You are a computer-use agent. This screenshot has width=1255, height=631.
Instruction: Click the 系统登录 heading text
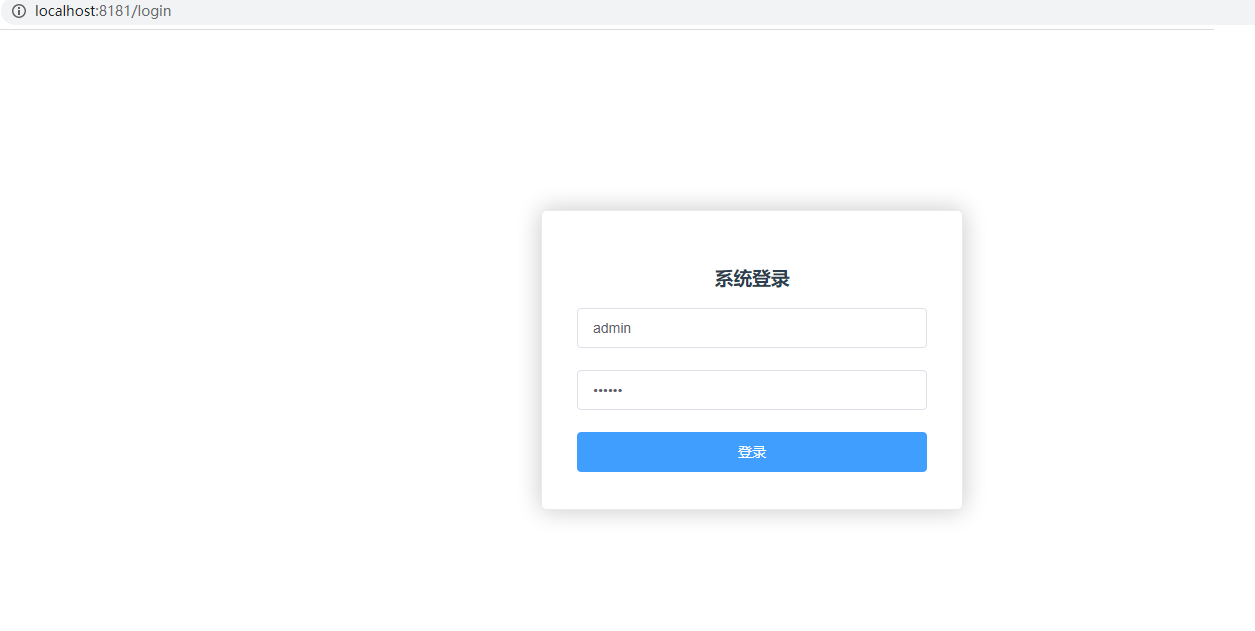pos(752,279)
